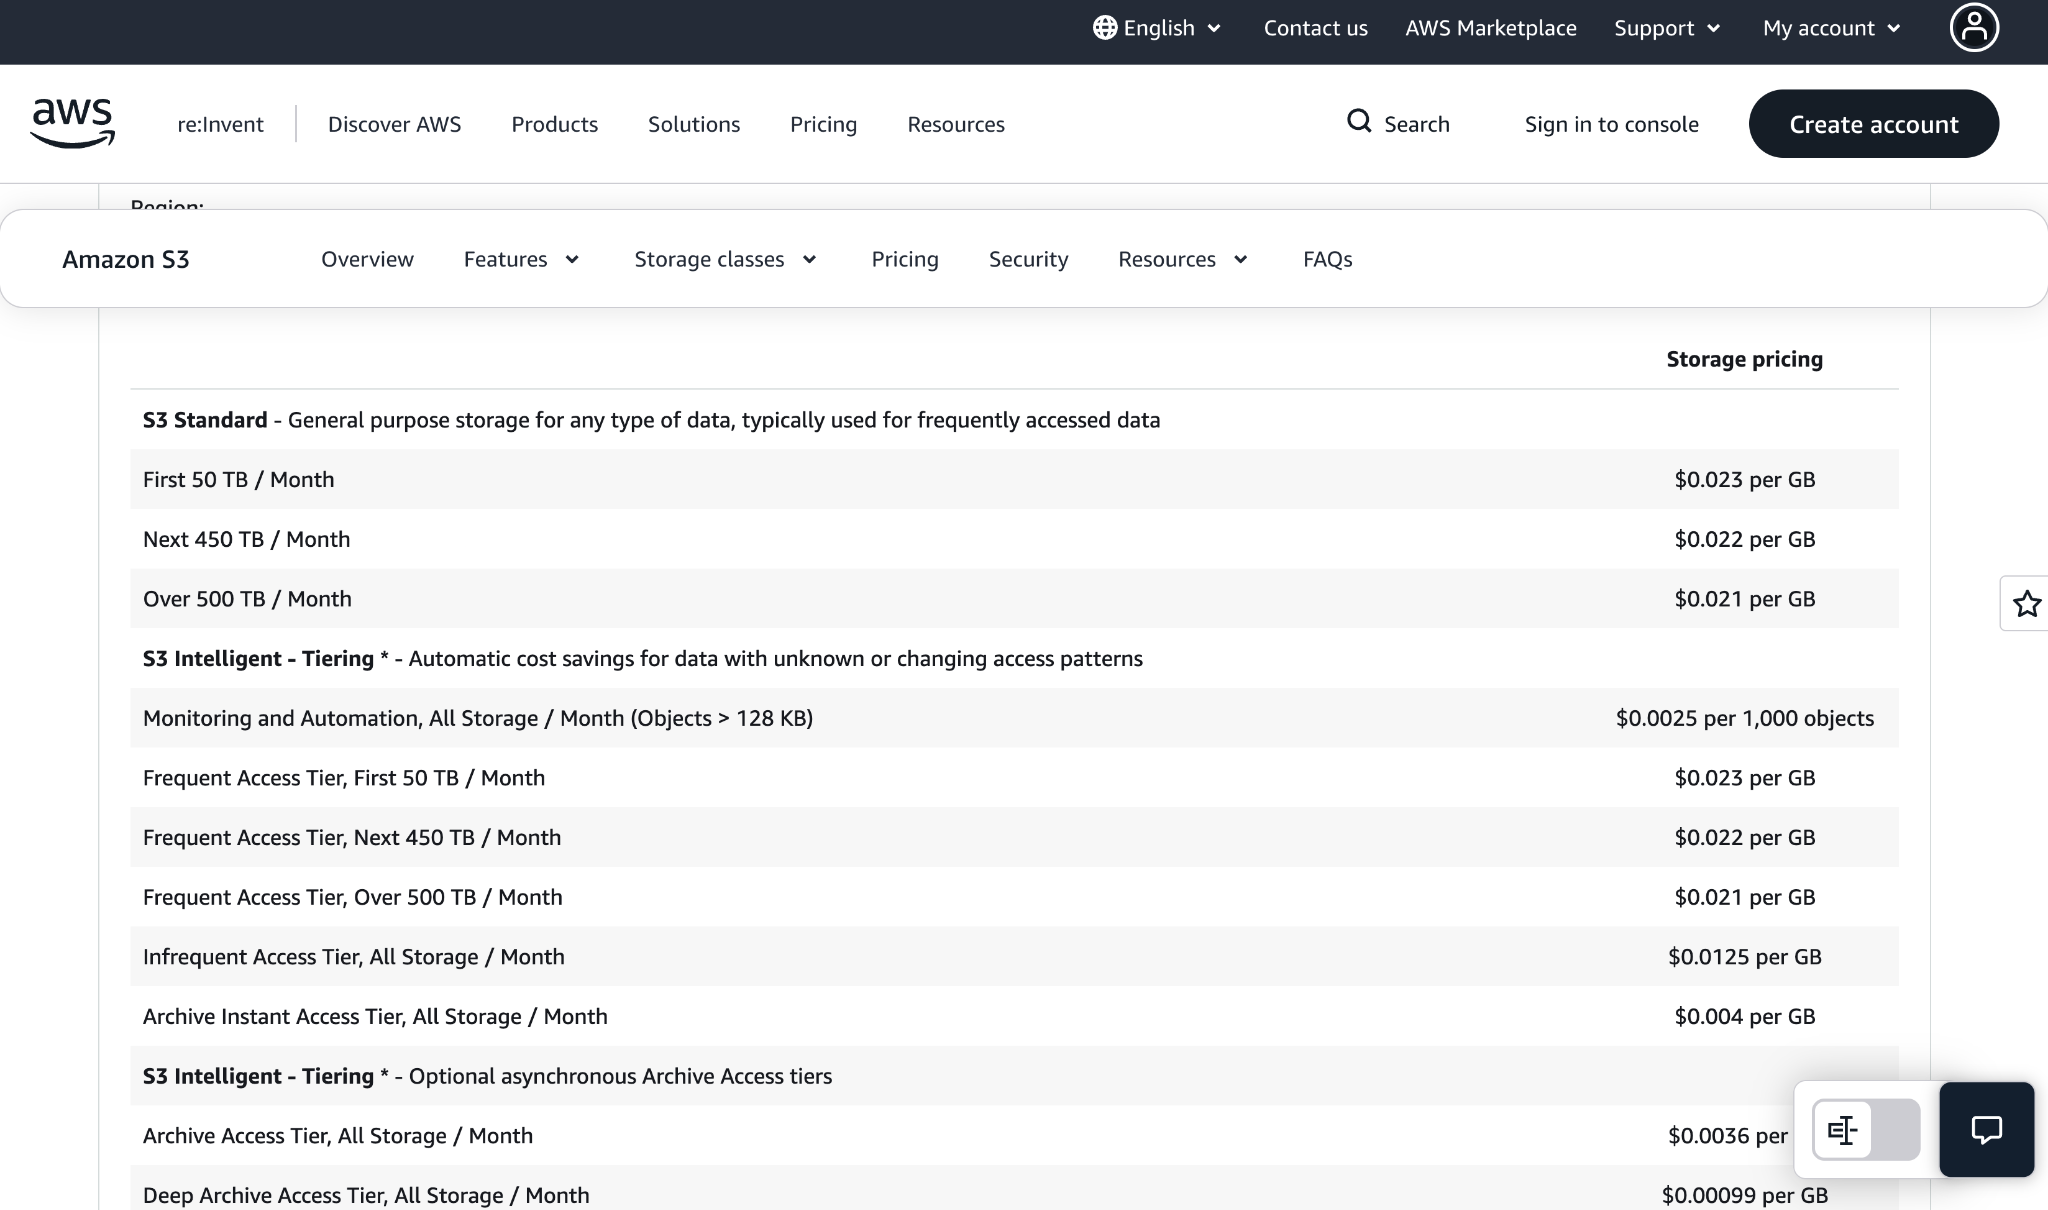This screenshot has width=2048, height=1210.
Task: Select the Deep Archive Access Tier row
Action: coord(1014,1188)
